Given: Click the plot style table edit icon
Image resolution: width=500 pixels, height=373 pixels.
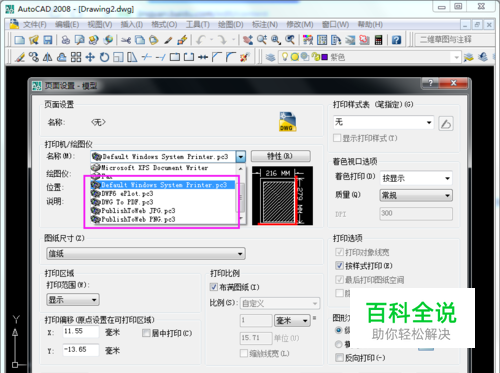Looking at the screenshot, I should pyautogui.click(x=446, y=124).
